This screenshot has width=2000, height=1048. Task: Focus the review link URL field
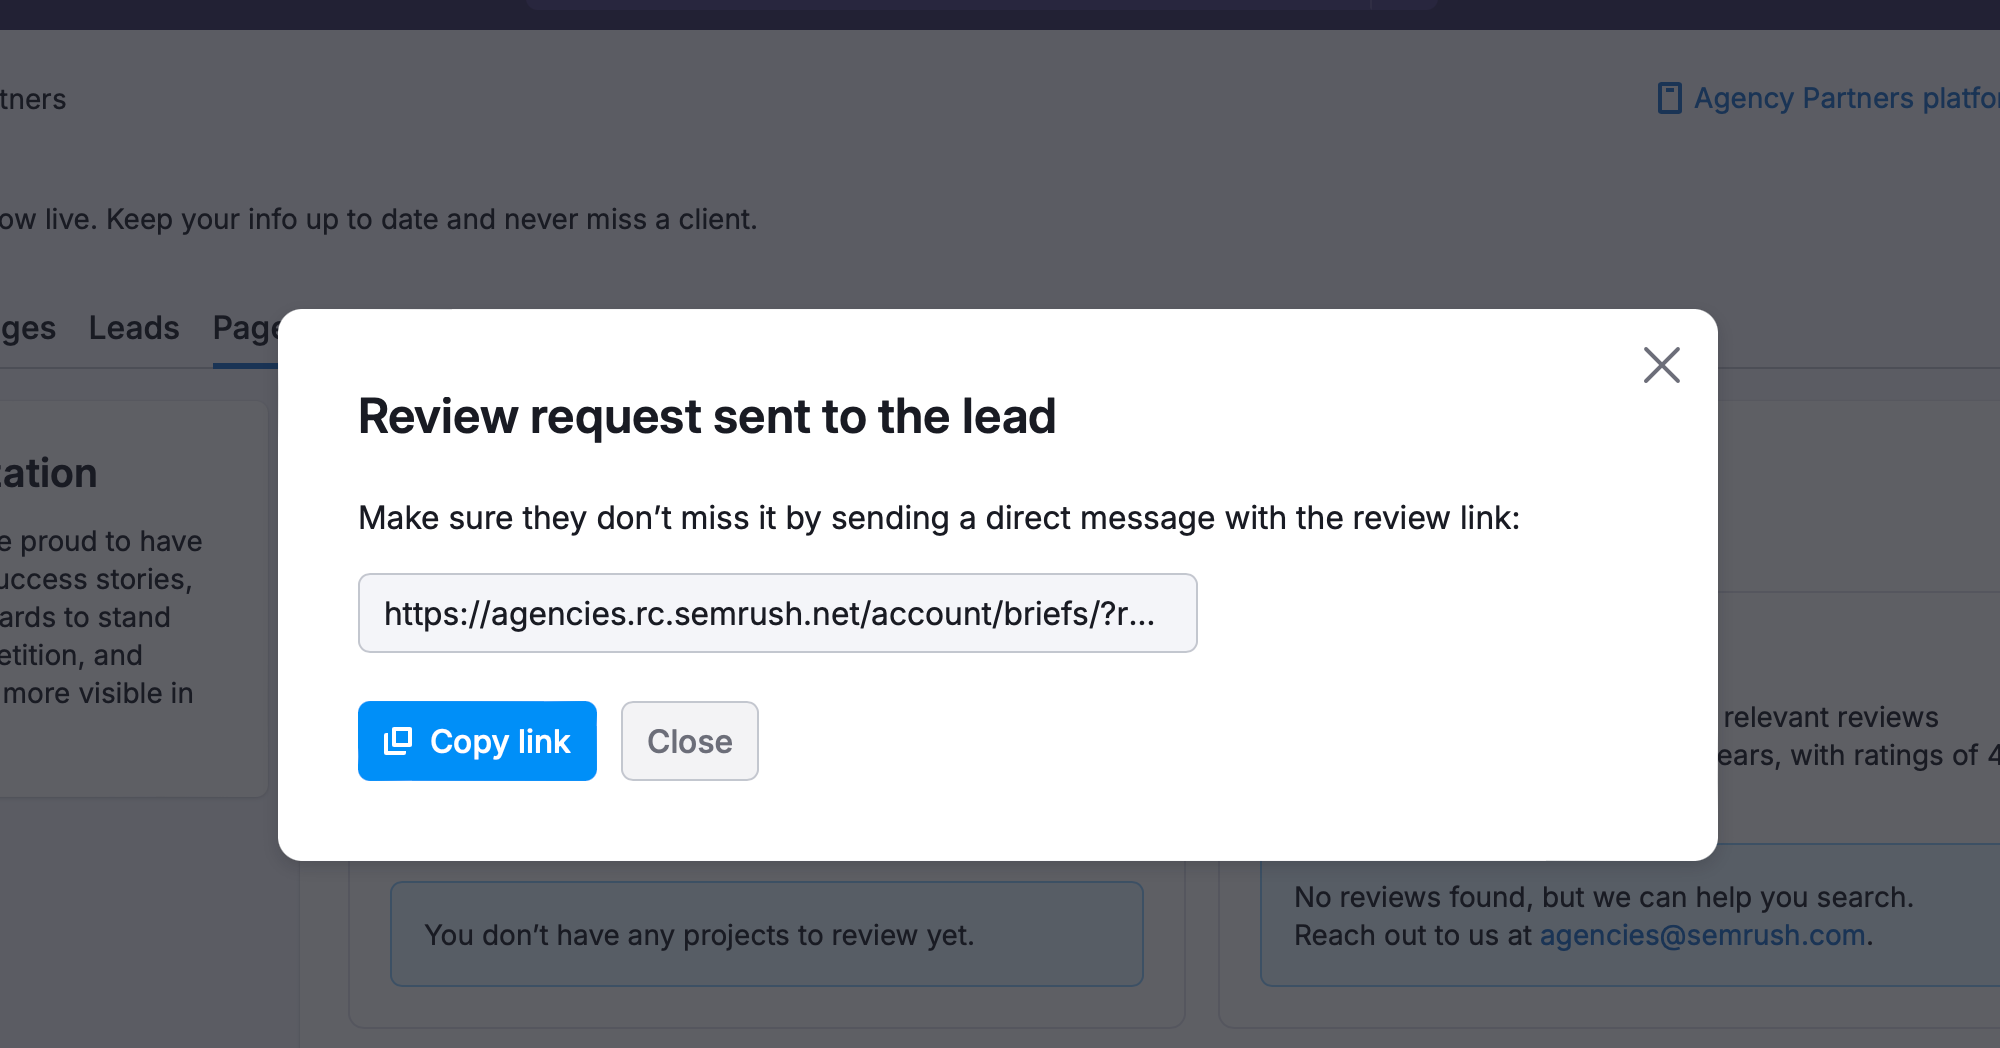777,613
